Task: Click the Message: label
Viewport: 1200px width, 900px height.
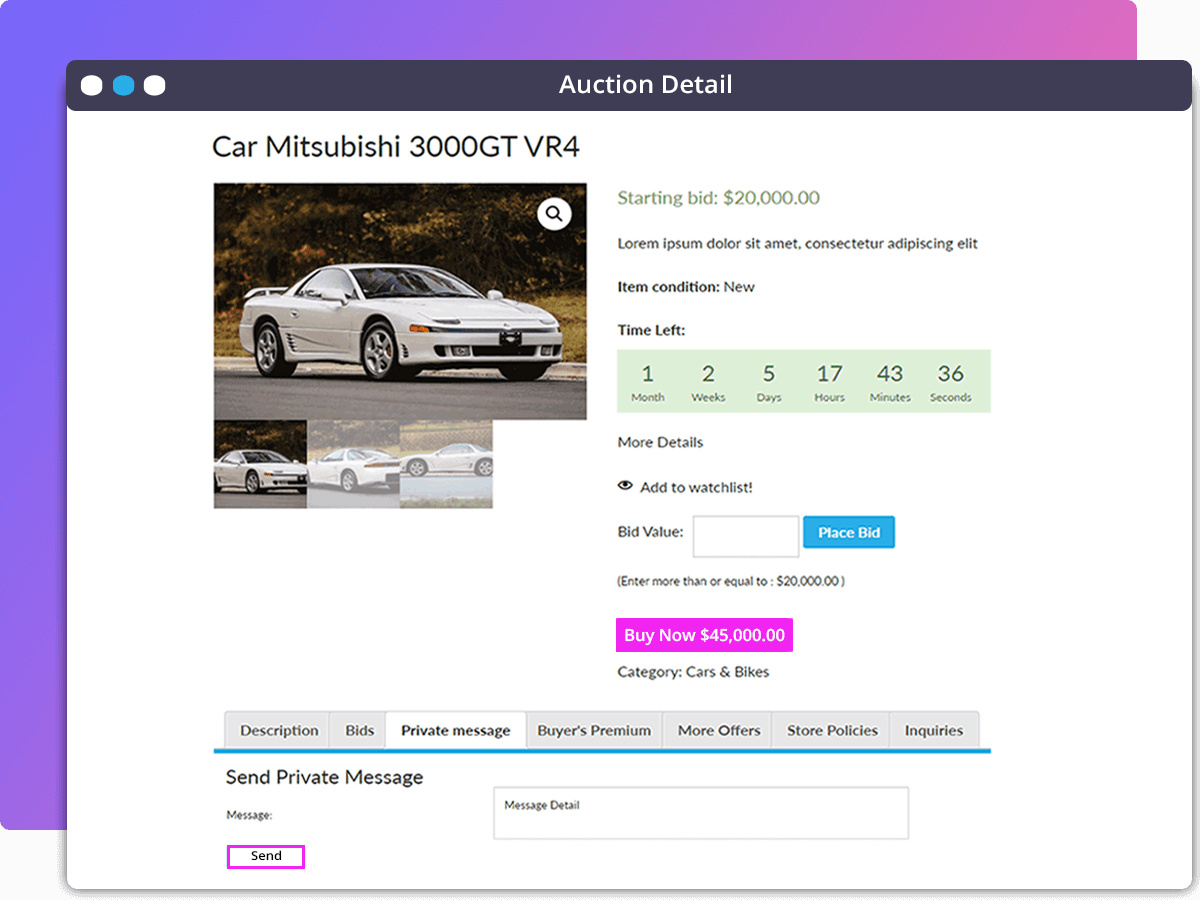Action: [249, 815]
